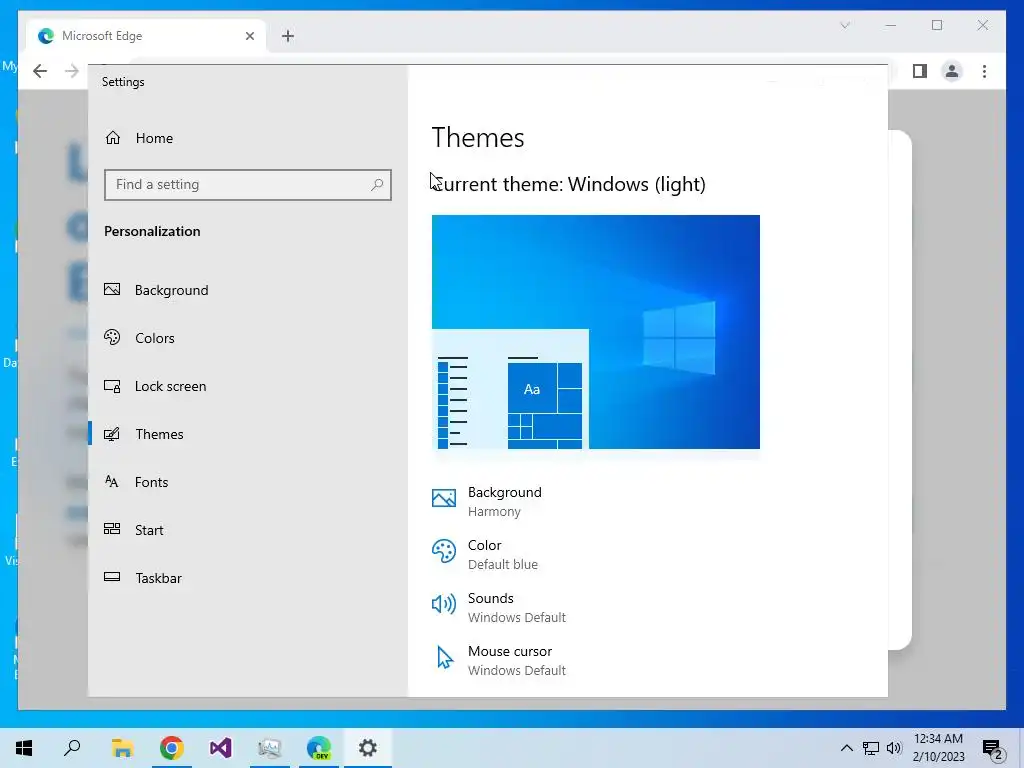Click the current theme preview image

(x=596, y=332)
